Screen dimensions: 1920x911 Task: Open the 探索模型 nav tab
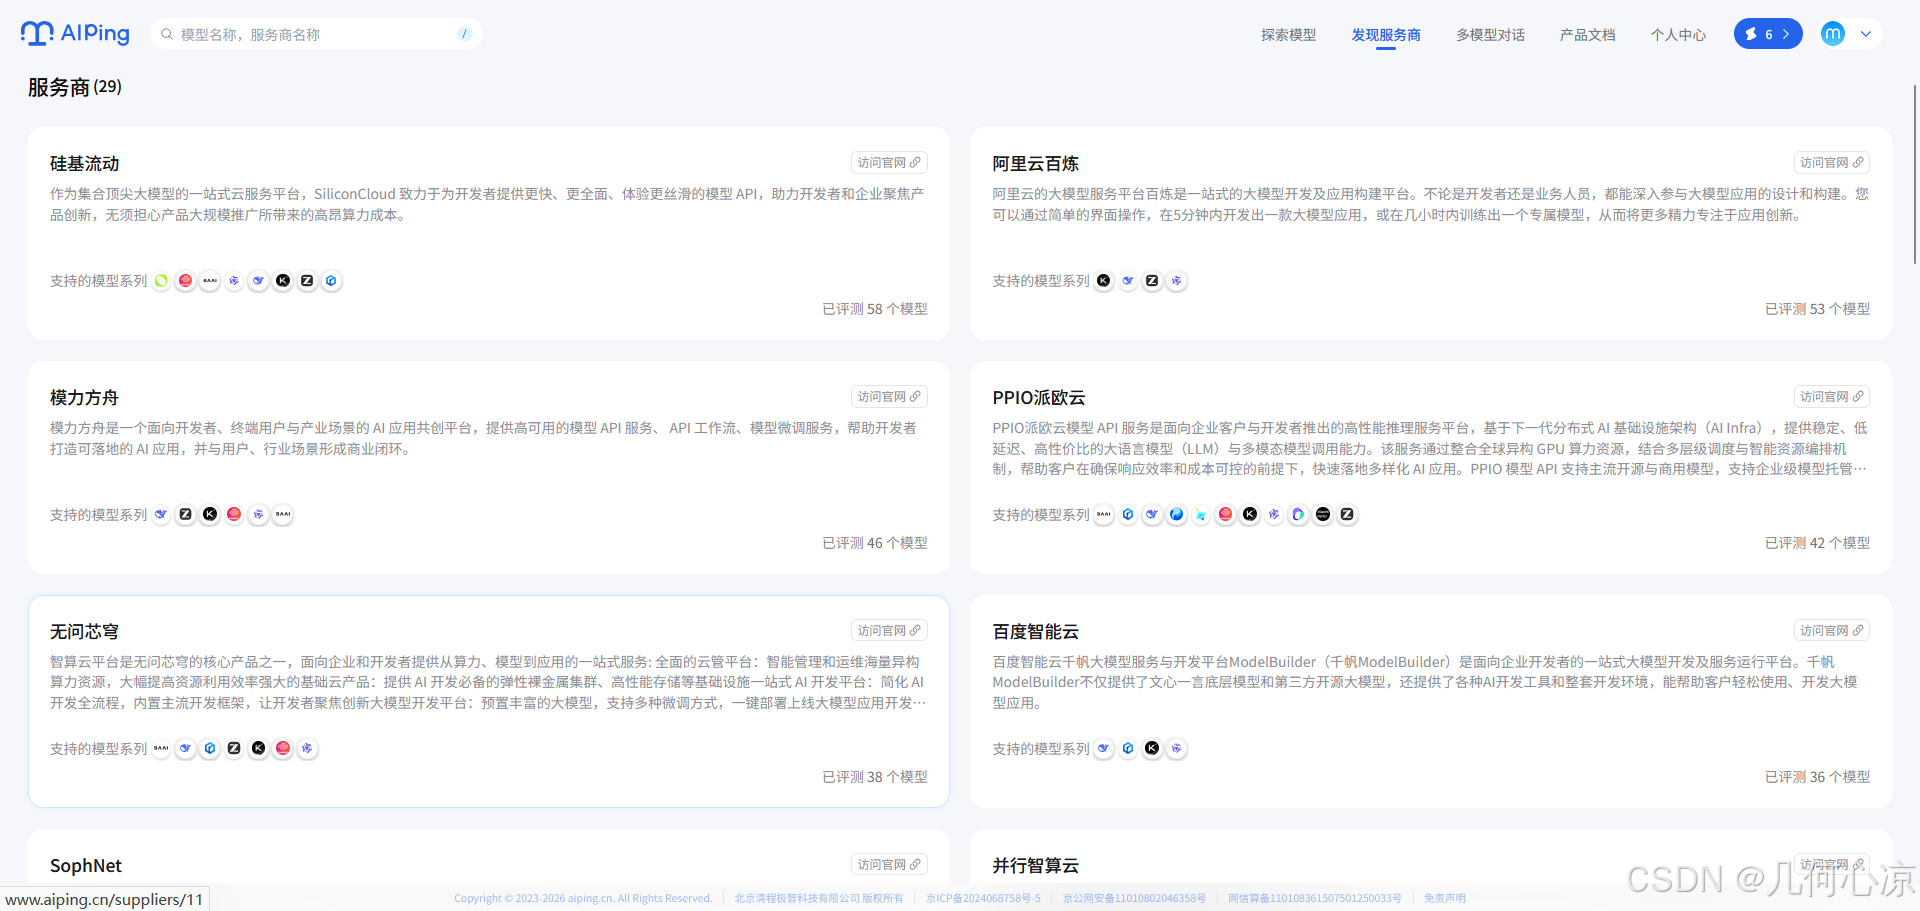pyautogui.click(x=1288, y=35)
